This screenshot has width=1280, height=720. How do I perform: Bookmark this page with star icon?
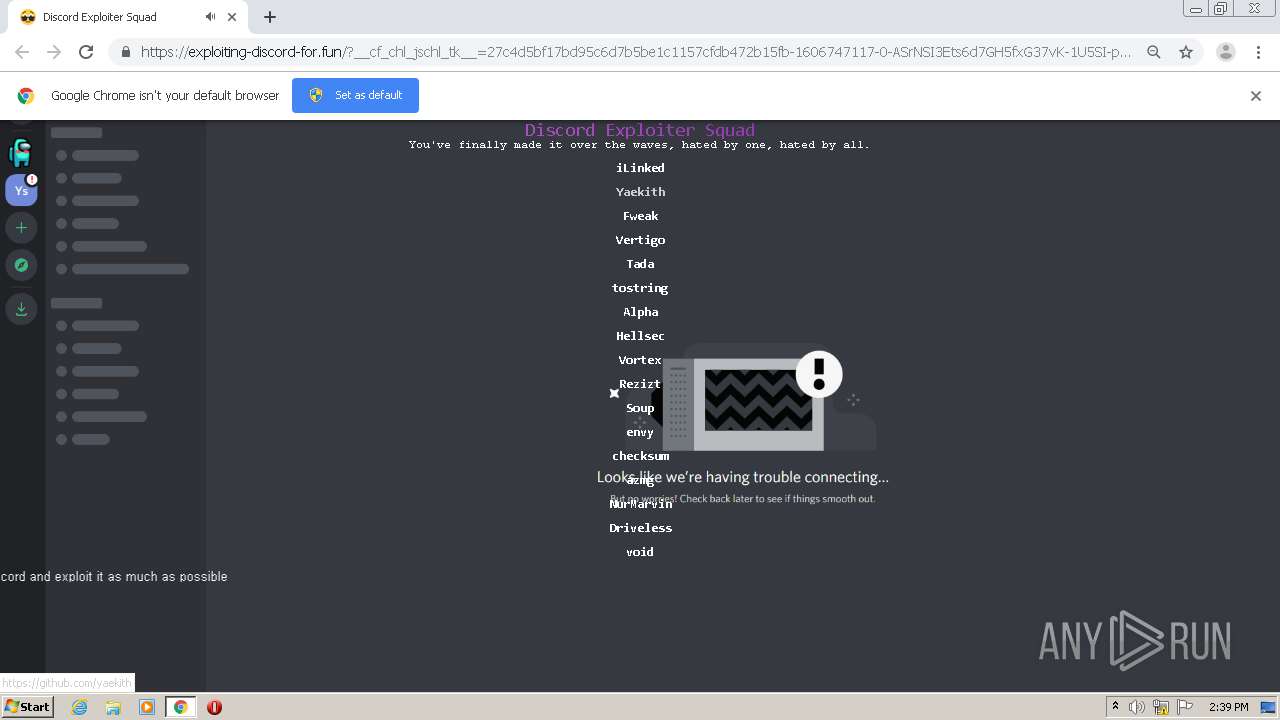coord(1186,52)
